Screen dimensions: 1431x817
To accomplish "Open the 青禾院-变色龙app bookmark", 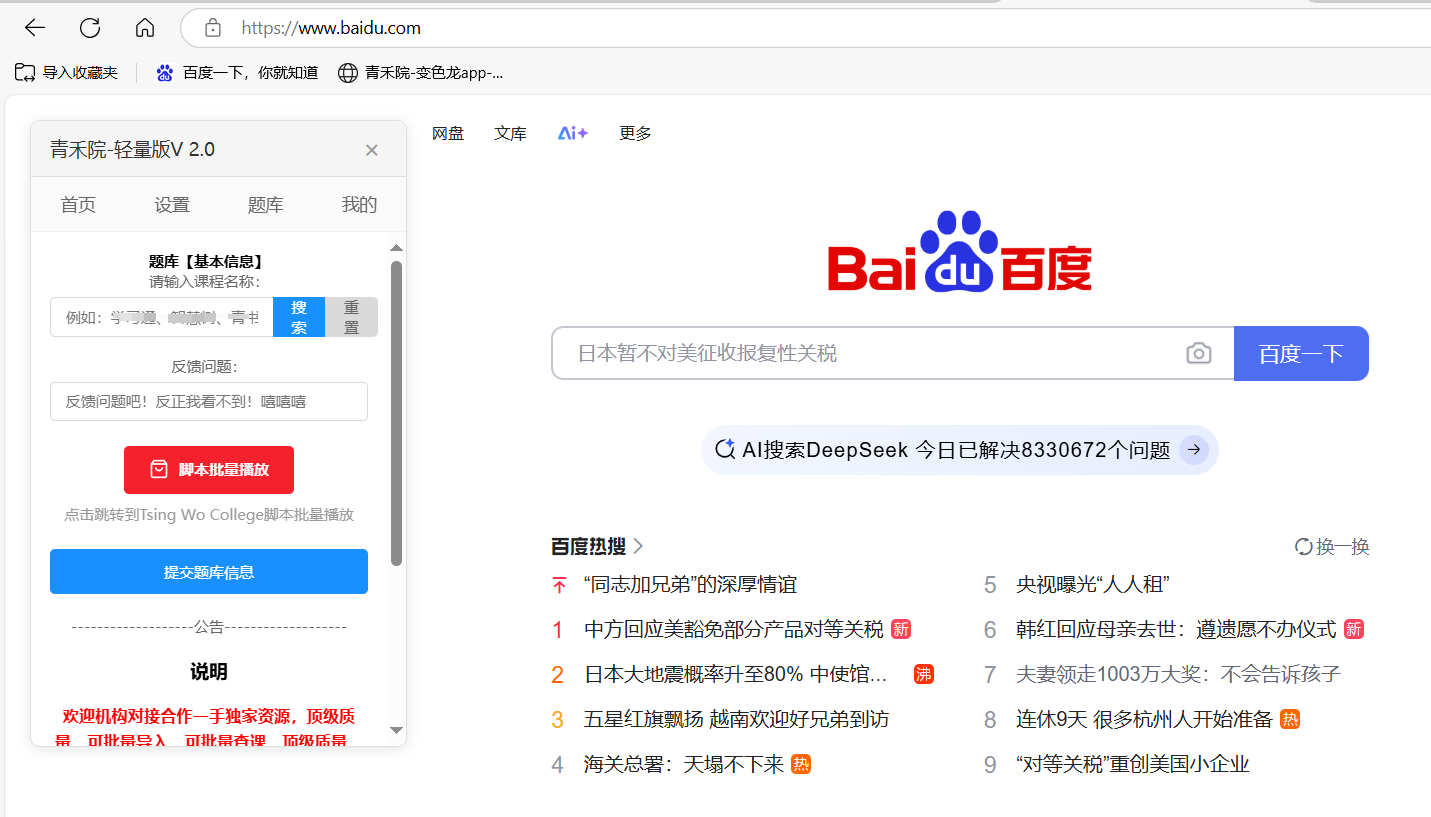I will point(420,72).
